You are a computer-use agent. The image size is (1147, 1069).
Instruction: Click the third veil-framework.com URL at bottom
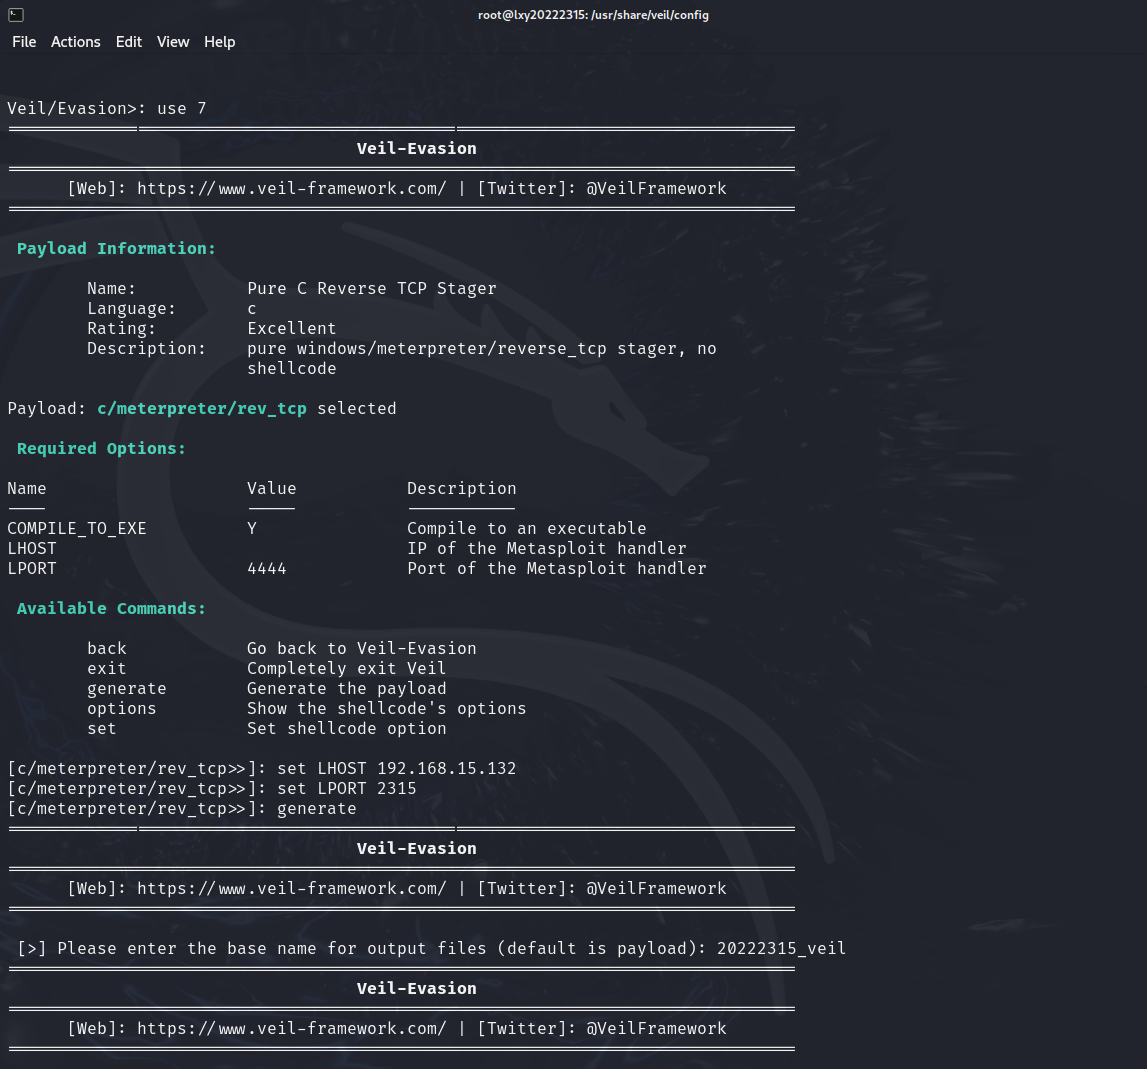tap(292, 1029)
